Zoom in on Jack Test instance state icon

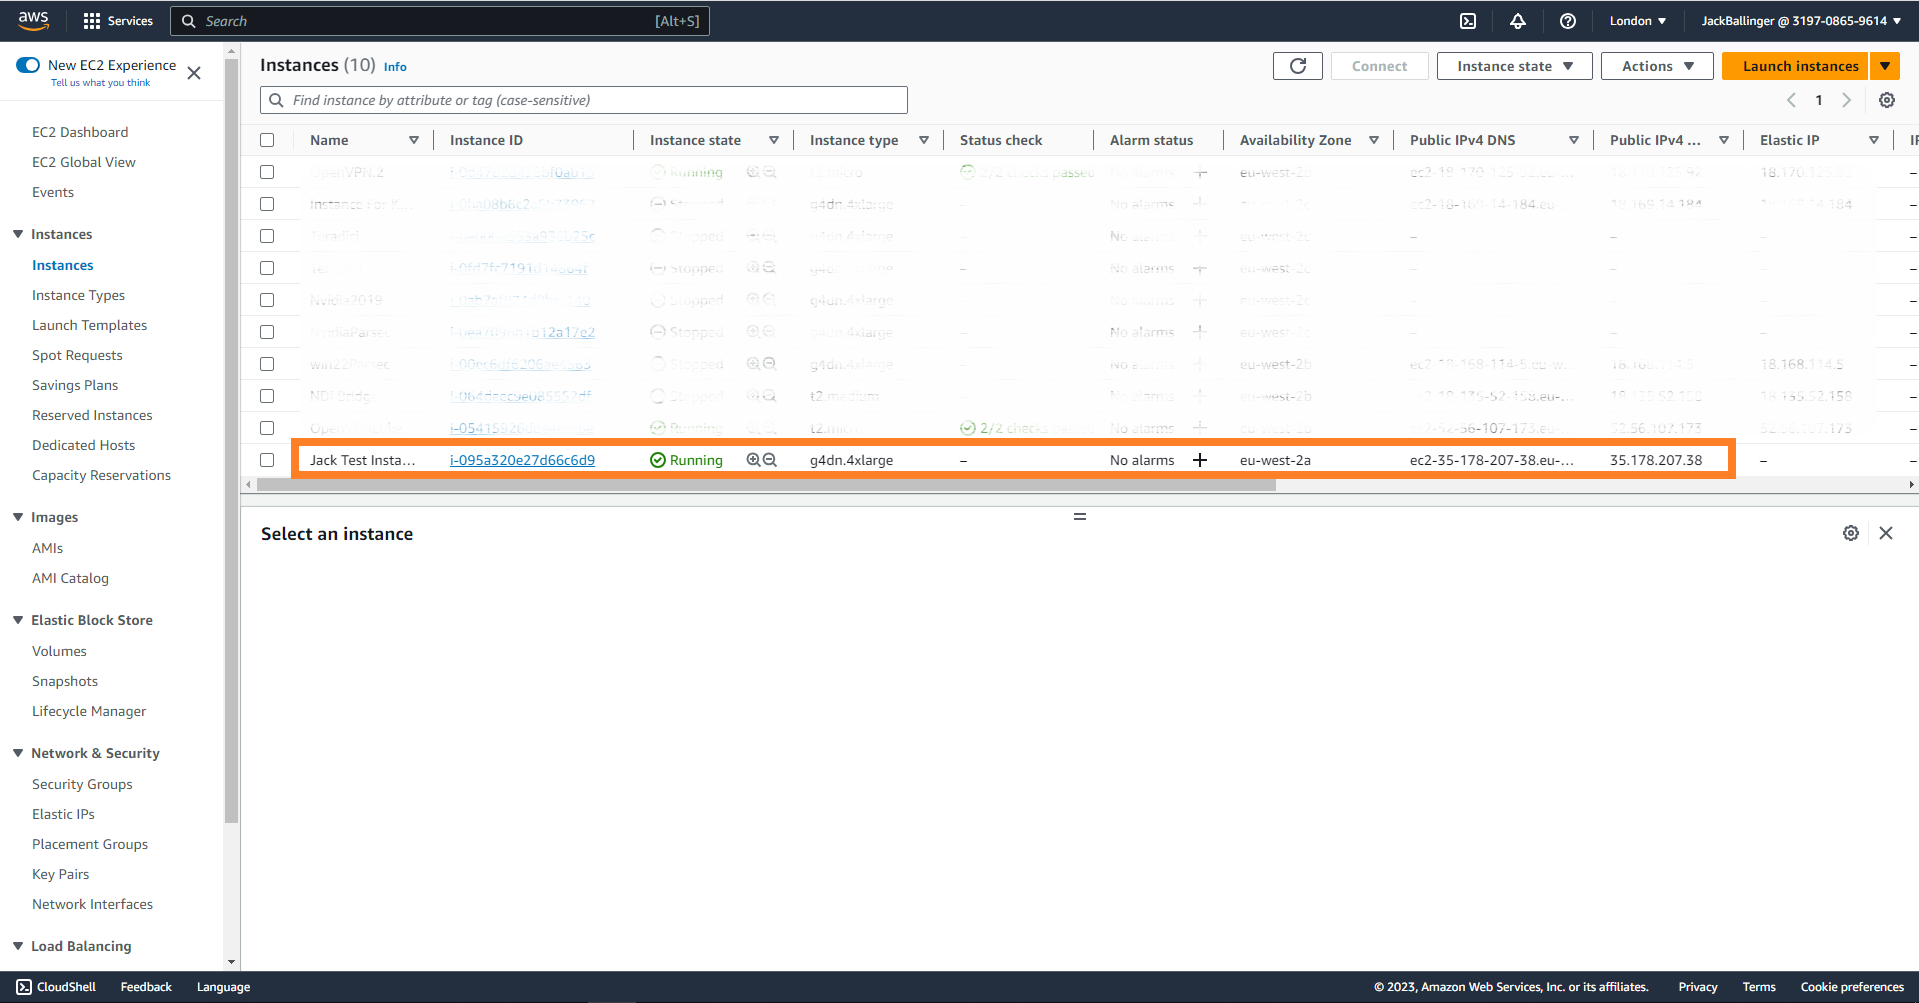pos(753,460)
